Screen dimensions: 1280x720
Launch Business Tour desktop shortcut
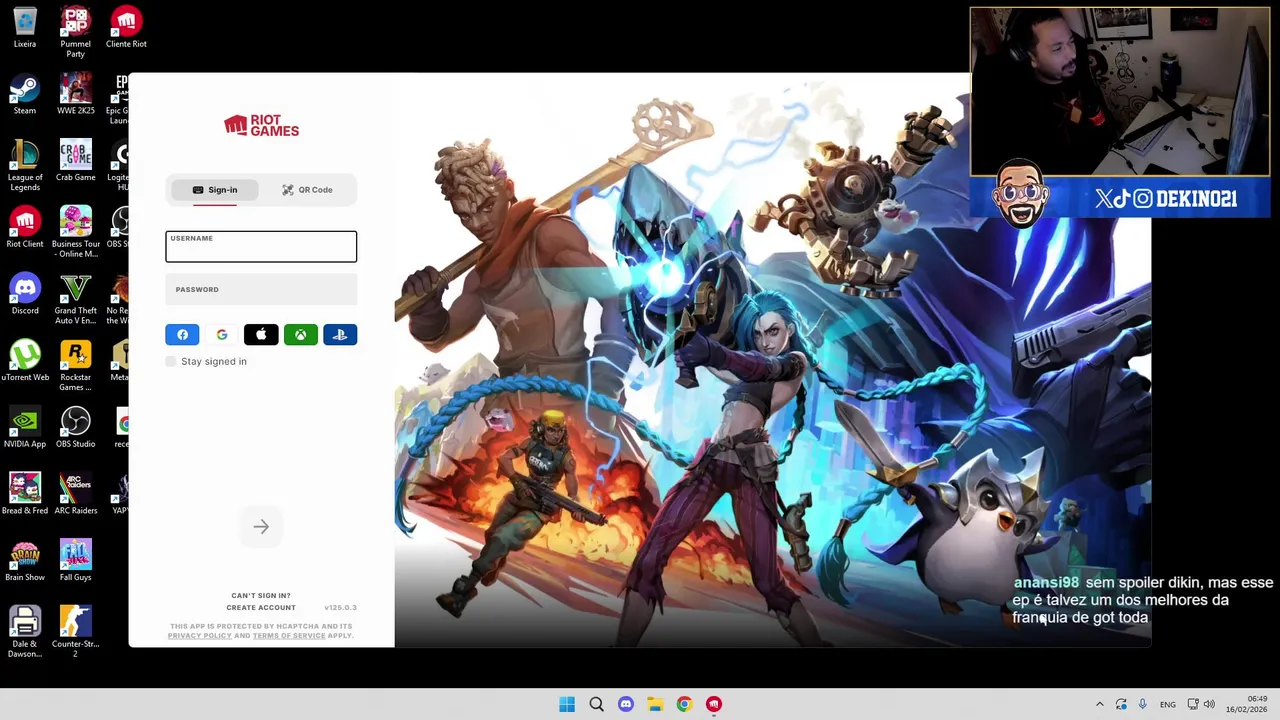(76, 232)
